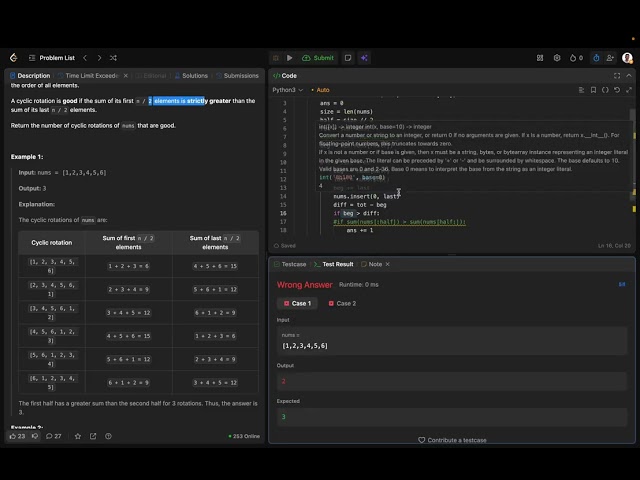640x480 pixels.
Task: Share the problem via share icon
Action: tap(93, 436)
